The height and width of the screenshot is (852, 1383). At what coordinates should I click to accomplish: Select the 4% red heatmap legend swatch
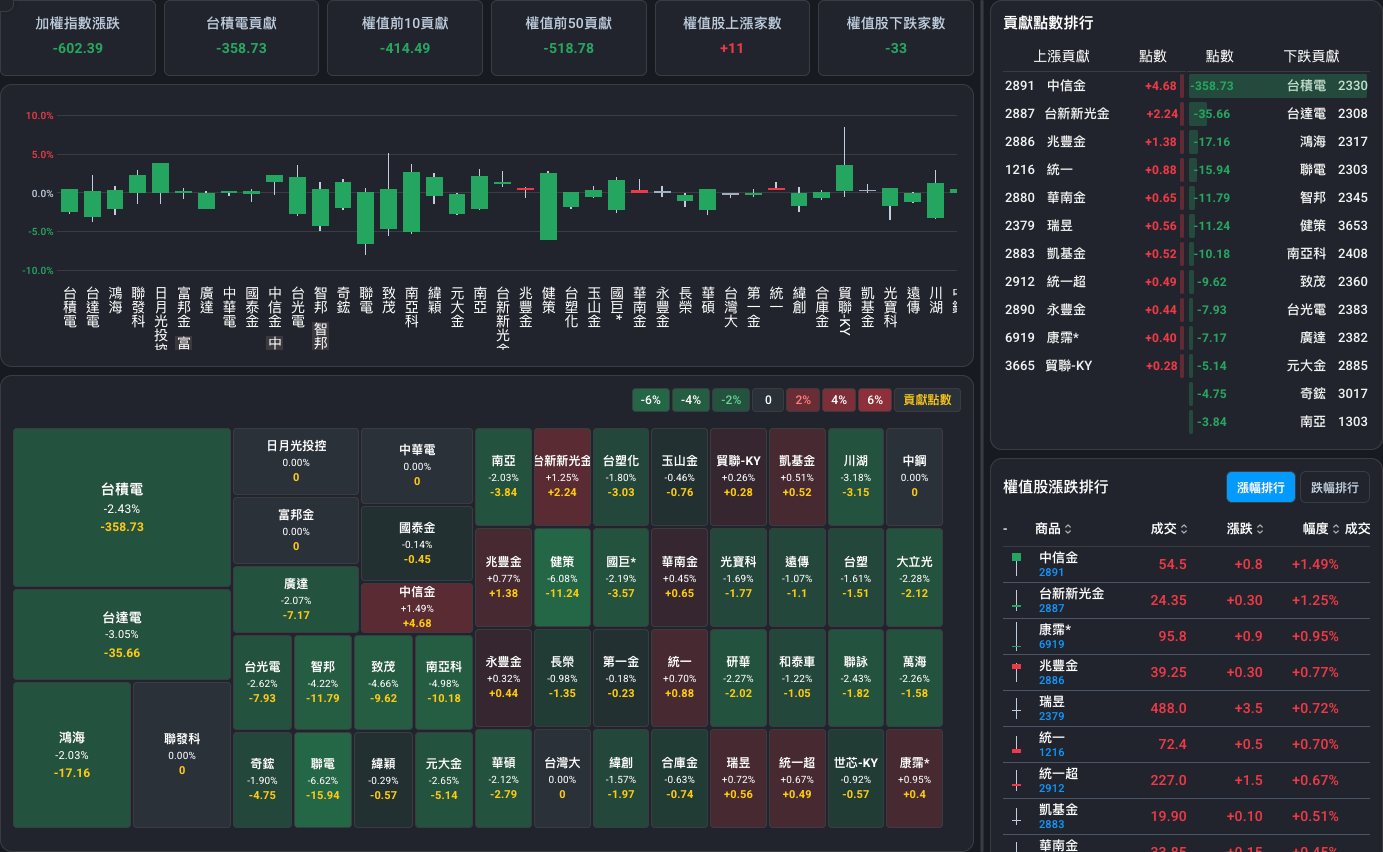click(839, 400)
